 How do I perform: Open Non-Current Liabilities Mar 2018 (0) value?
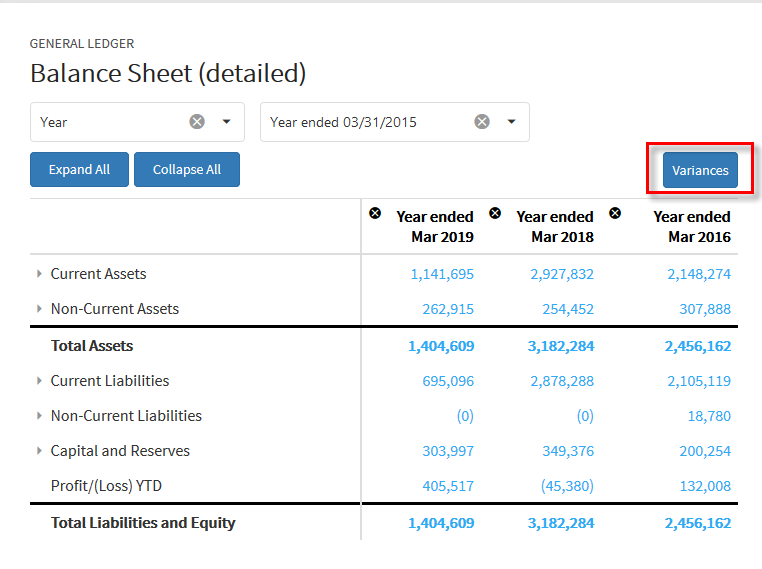coord(585,416)
